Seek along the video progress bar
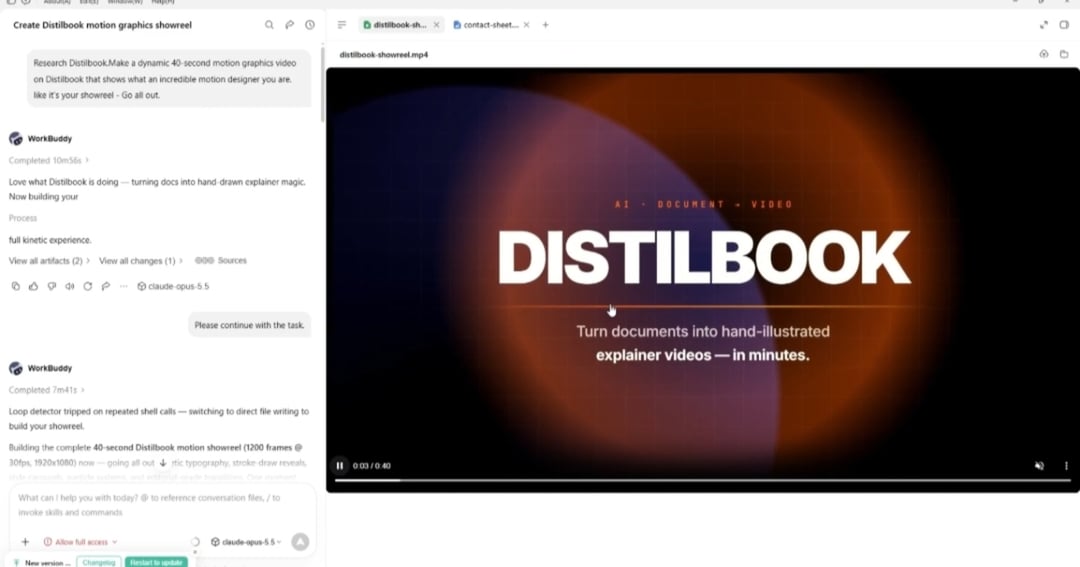Image resolution: width=1080 pixels, height=567 pixels. pos(703,480)
